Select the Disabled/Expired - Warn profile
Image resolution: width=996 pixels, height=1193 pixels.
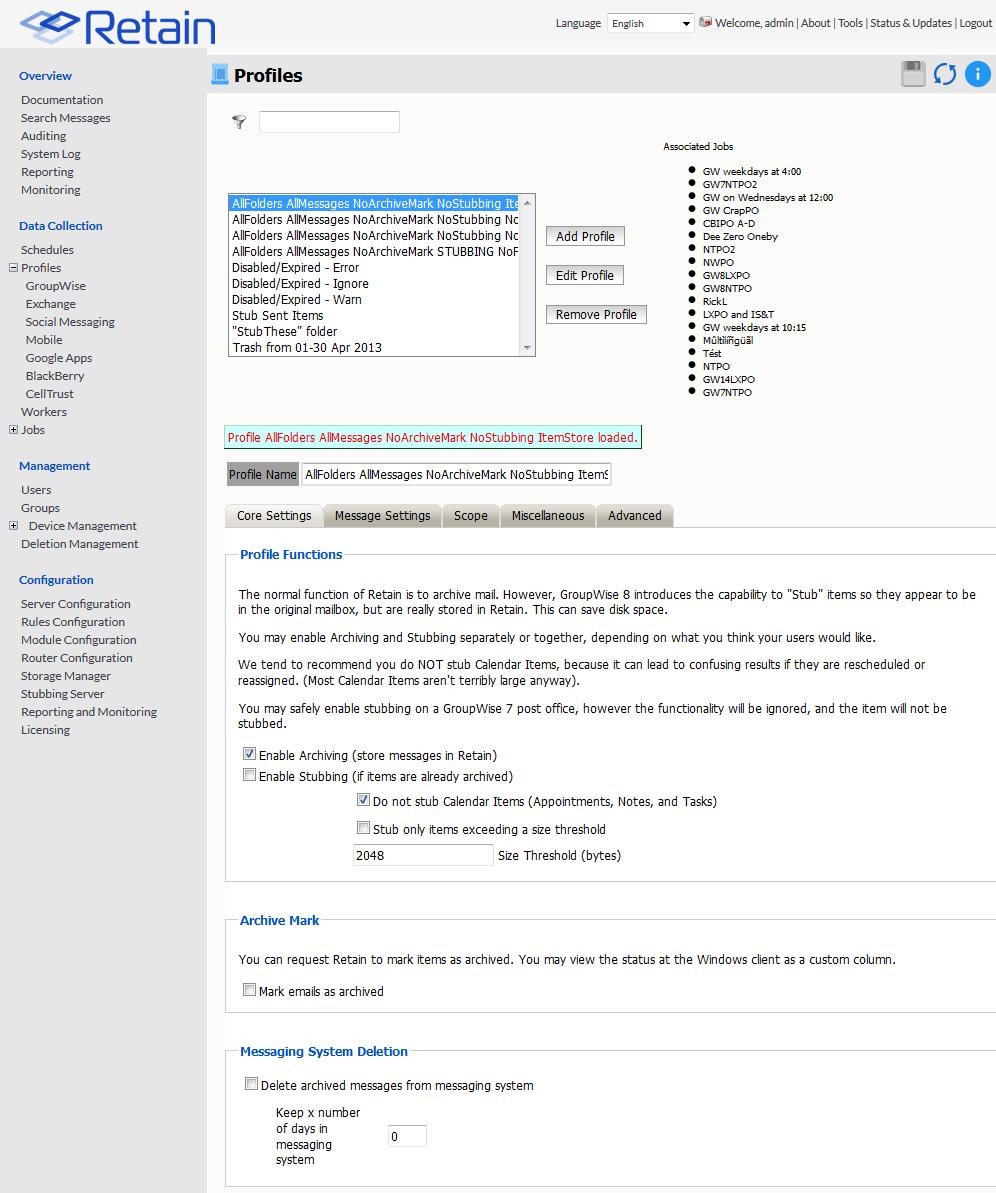tap(374, 300)
